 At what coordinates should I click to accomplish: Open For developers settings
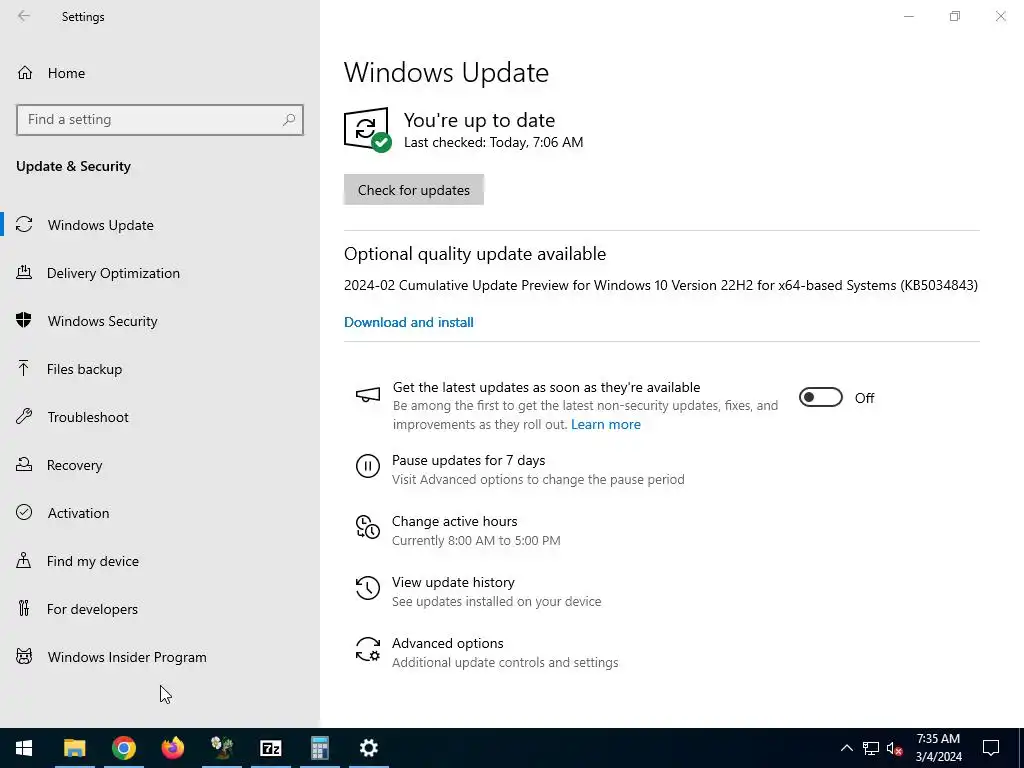point(160,609)
